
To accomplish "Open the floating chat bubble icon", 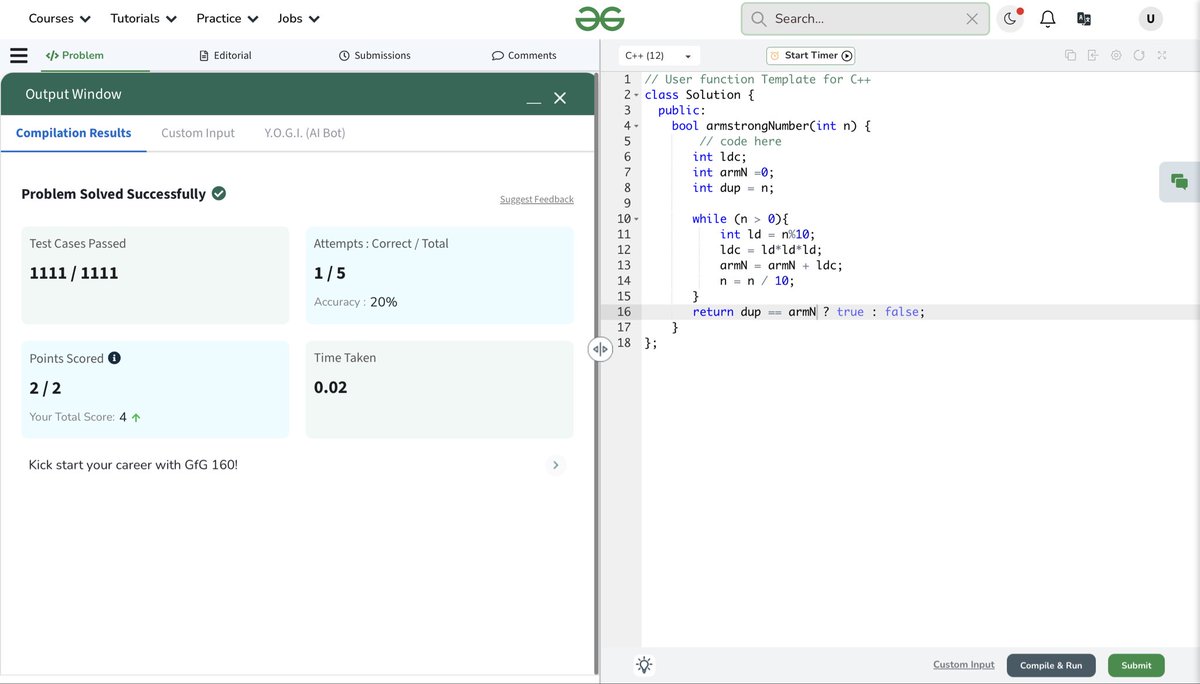I will coord(1179,182).
